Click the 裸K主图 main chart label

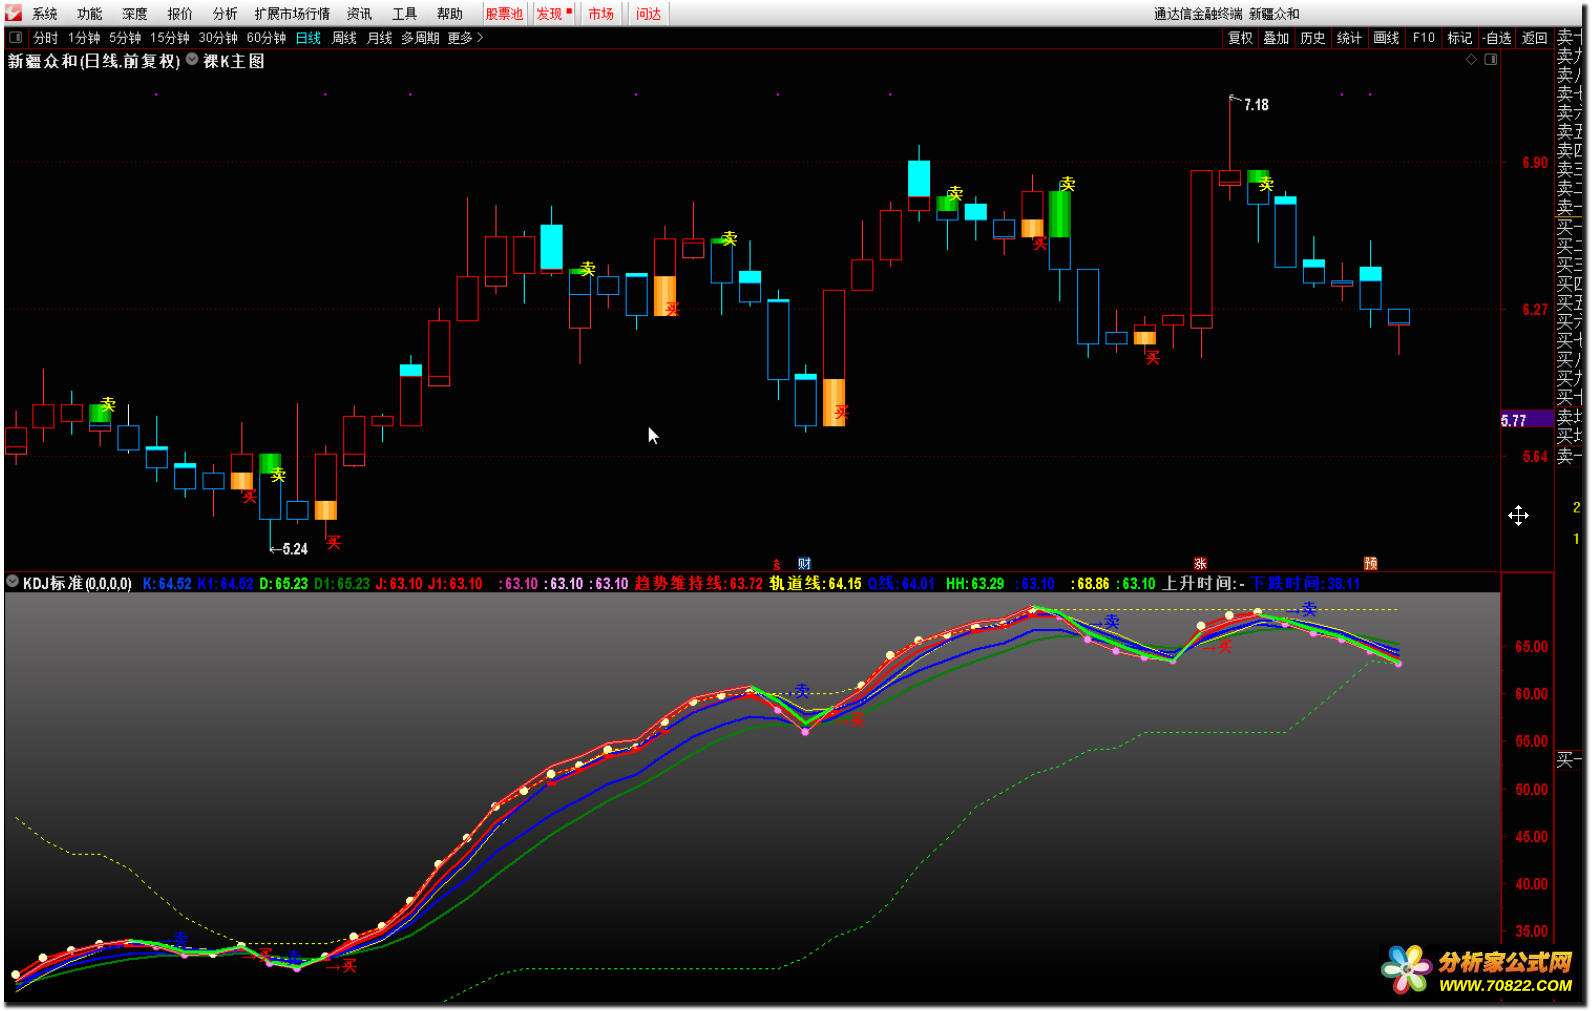tap(234, 61)
